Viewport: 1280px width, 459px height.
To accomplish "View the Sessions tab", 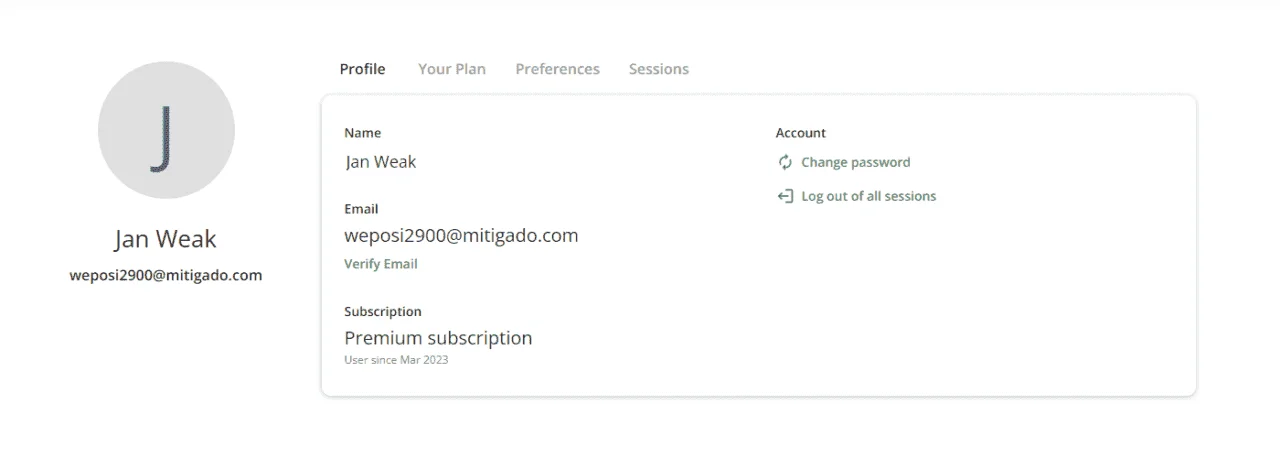I will 659,69.
